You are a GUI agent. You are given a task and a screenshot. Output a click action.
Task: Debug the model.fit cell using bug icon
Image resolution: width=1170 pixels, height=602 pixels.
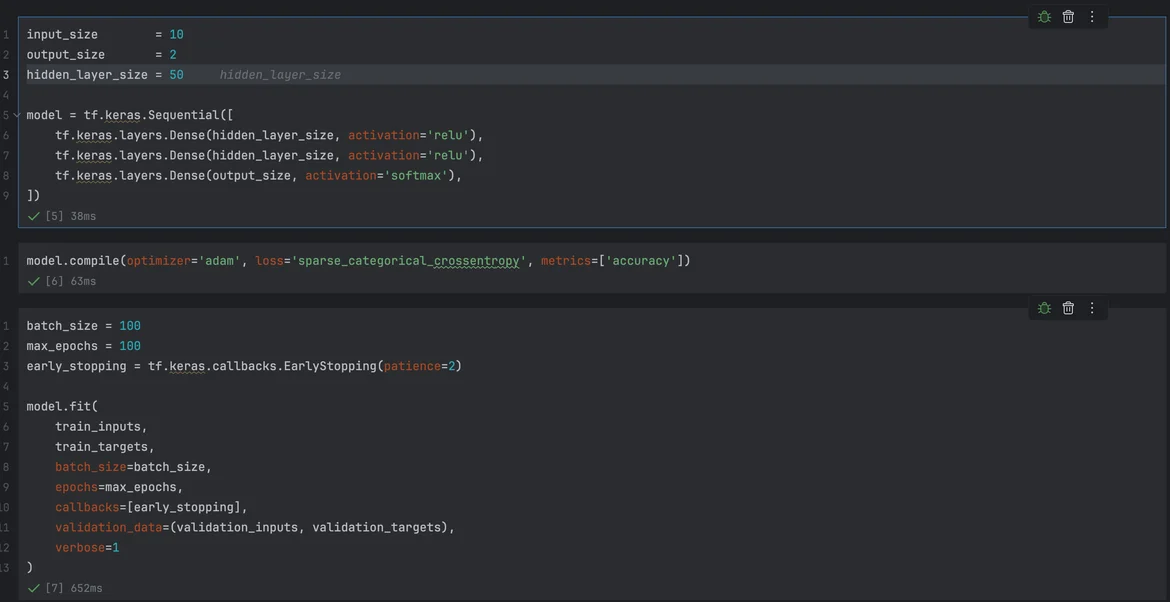(1044, 308)
